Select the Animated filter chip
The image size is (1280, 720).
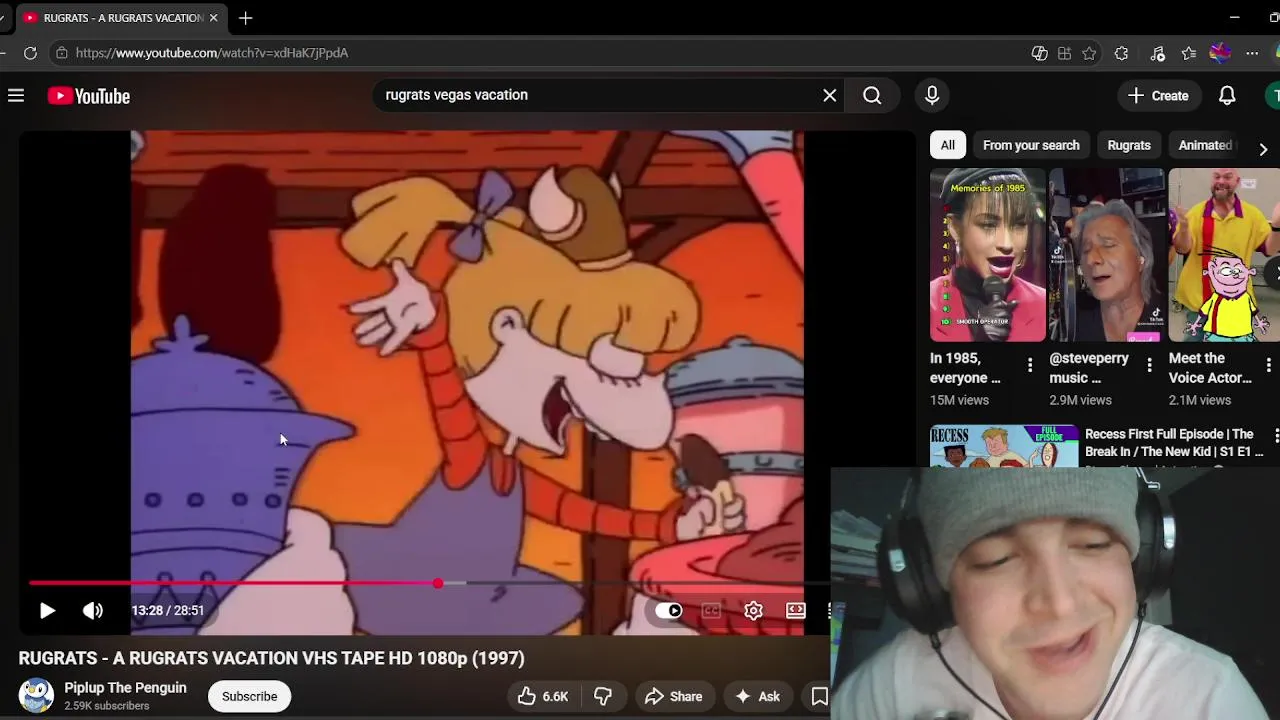[1205, 145]
